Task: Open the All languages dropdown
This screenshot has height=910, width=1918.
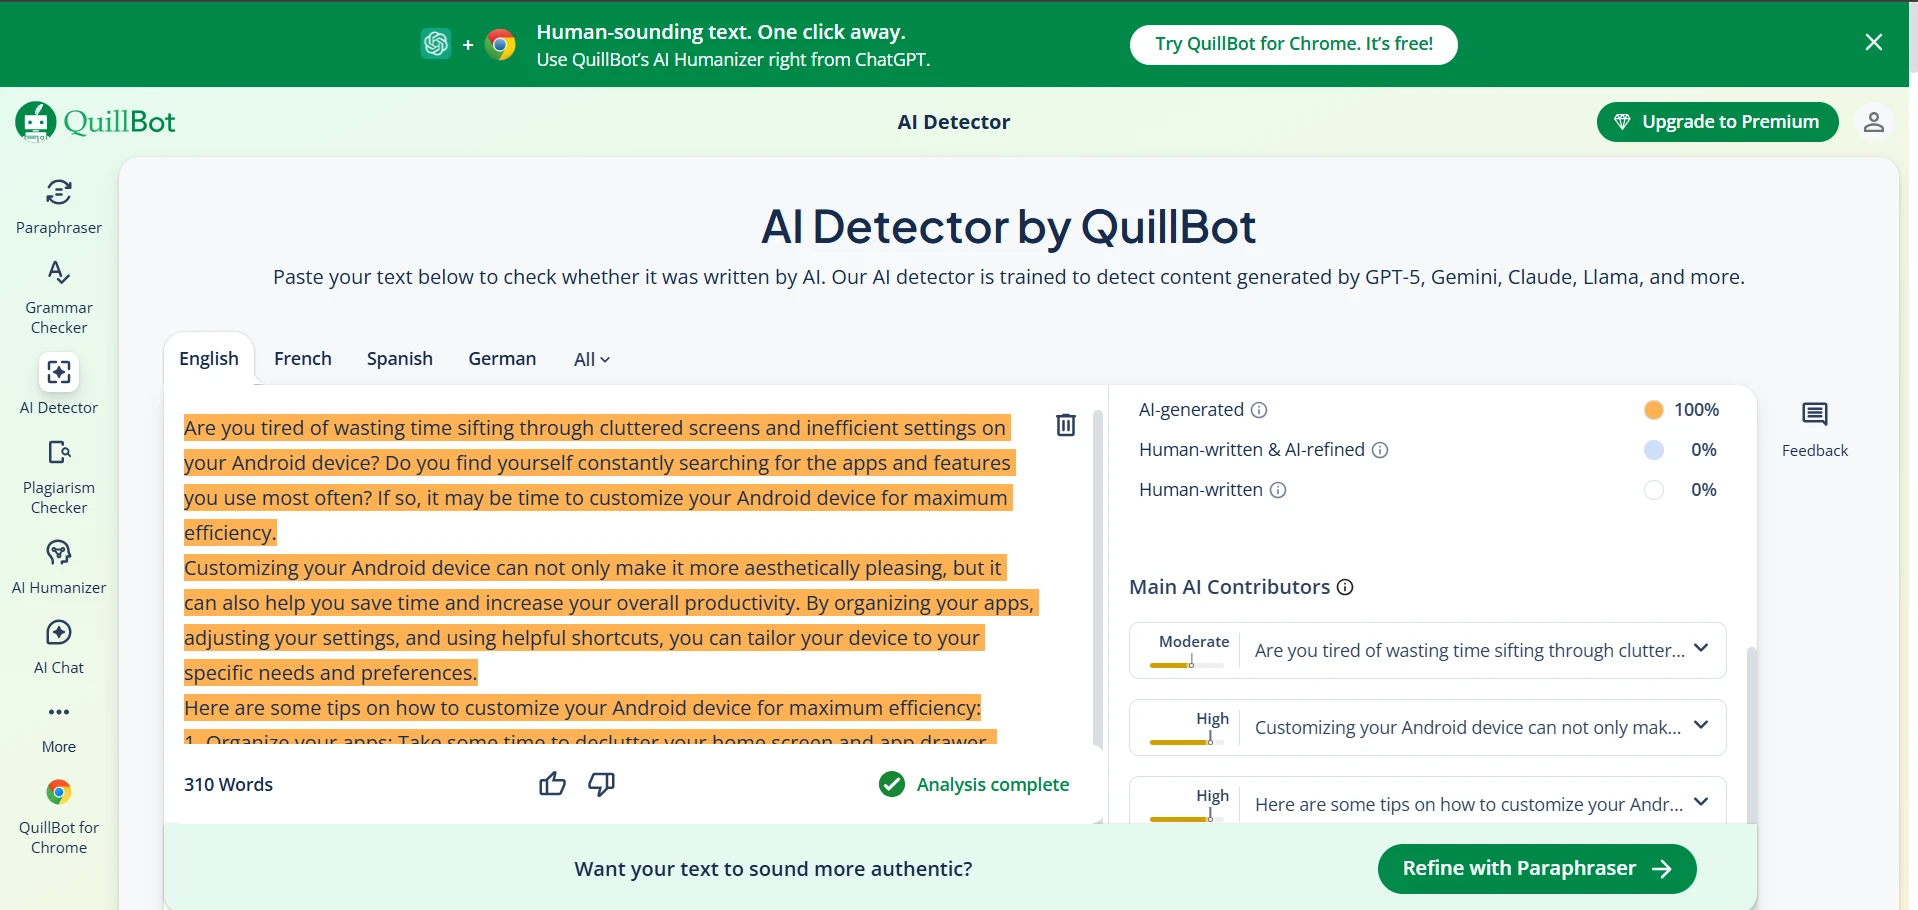Action: 591,358
